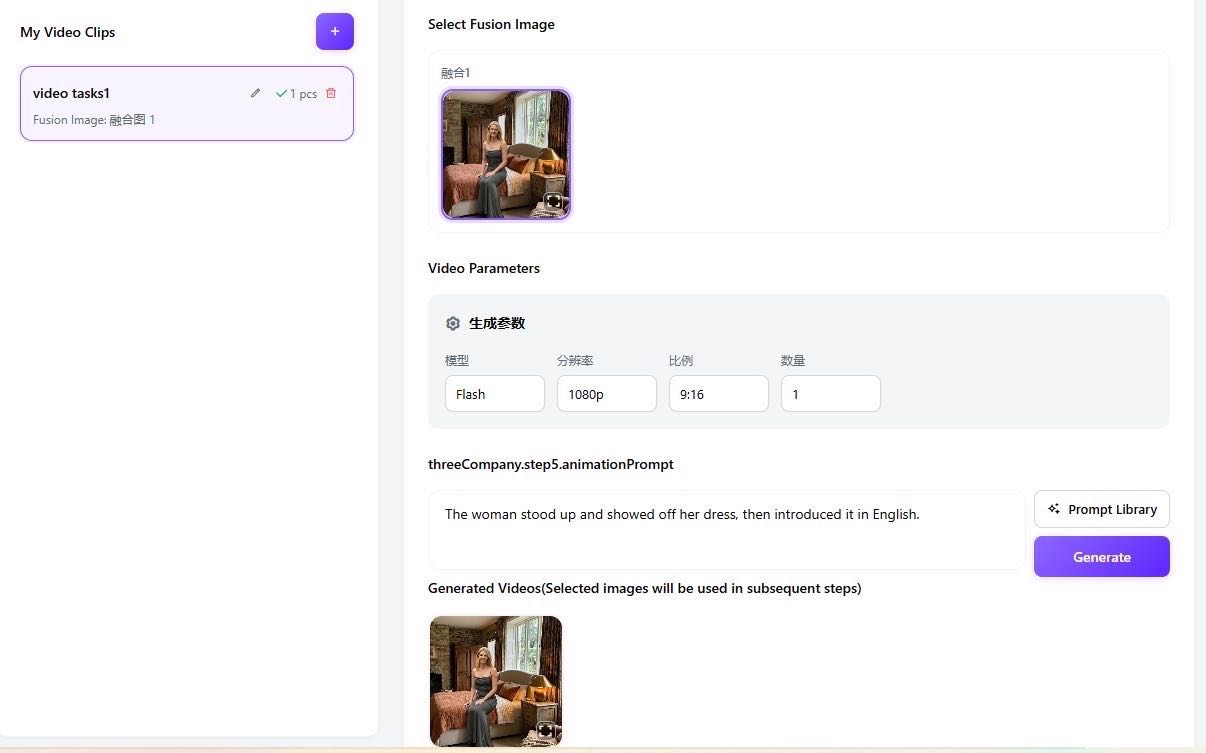Click into the animation prompt text box
Viewport: 1206px width, 753px height.
[x=726, y=530]
